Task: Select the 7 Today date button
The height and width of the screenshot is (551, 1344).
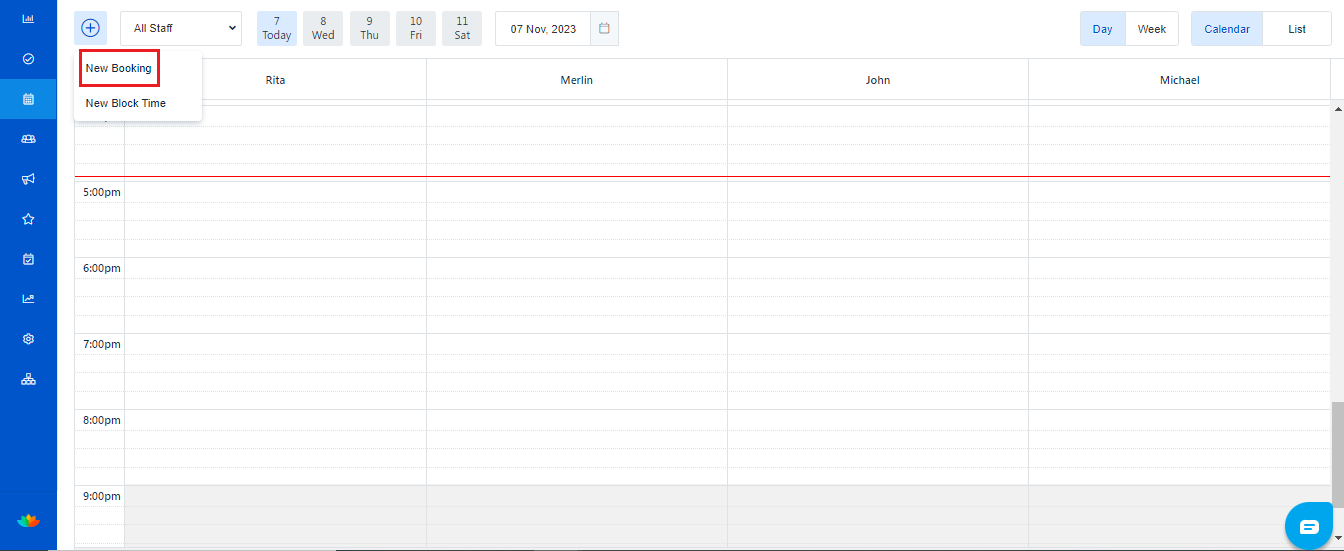Action: coord(277,28)
